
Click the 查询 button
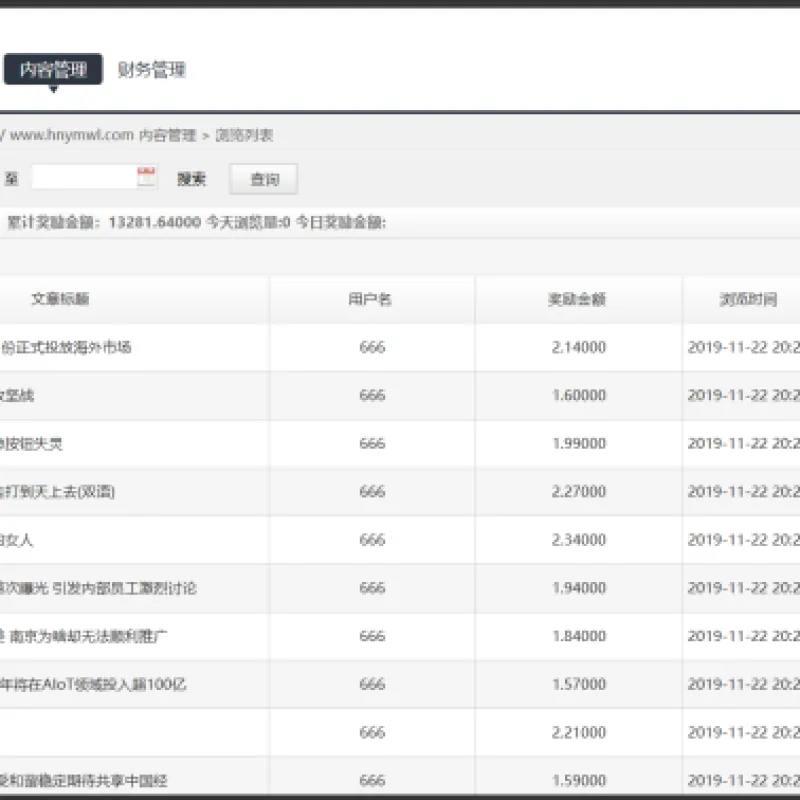coord(264,179)
